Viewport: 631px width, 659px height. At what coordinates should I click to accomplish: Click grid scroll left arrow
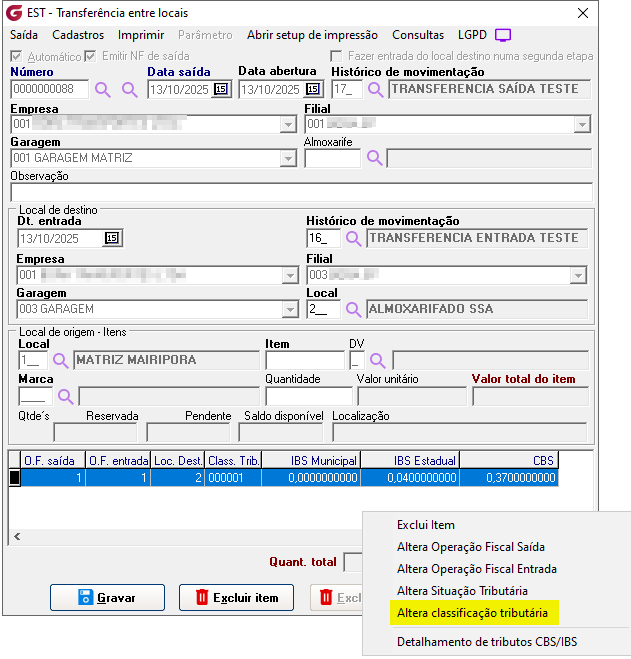coord(17,536)
